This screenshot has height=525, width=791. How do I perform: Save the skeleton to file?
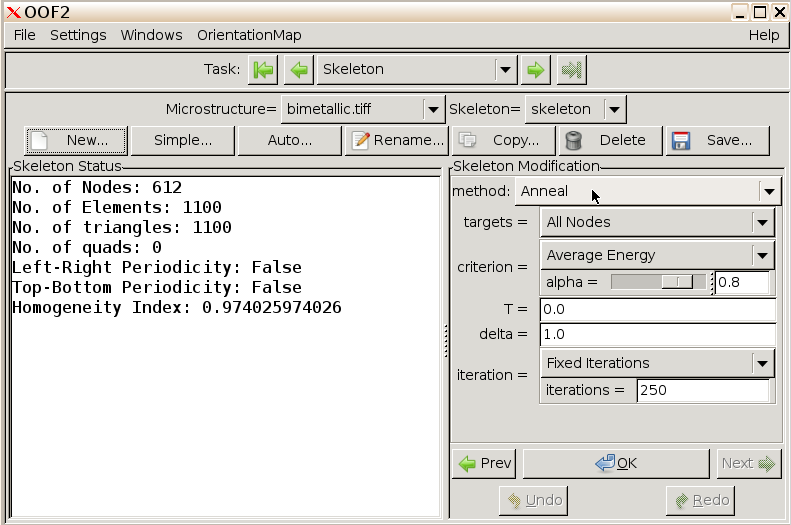coord(717,140)
